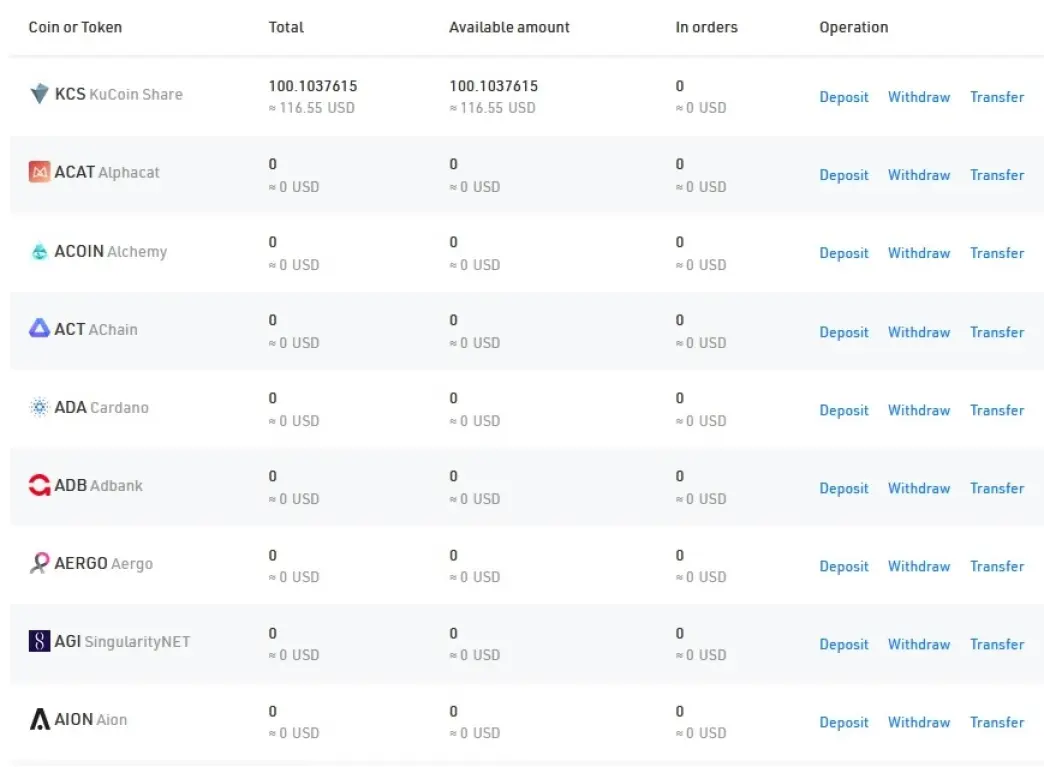Screen dimensions: 1044x767
Task: Open Deposit for AGI SingularityNET
Action: (x=844, y=644)
